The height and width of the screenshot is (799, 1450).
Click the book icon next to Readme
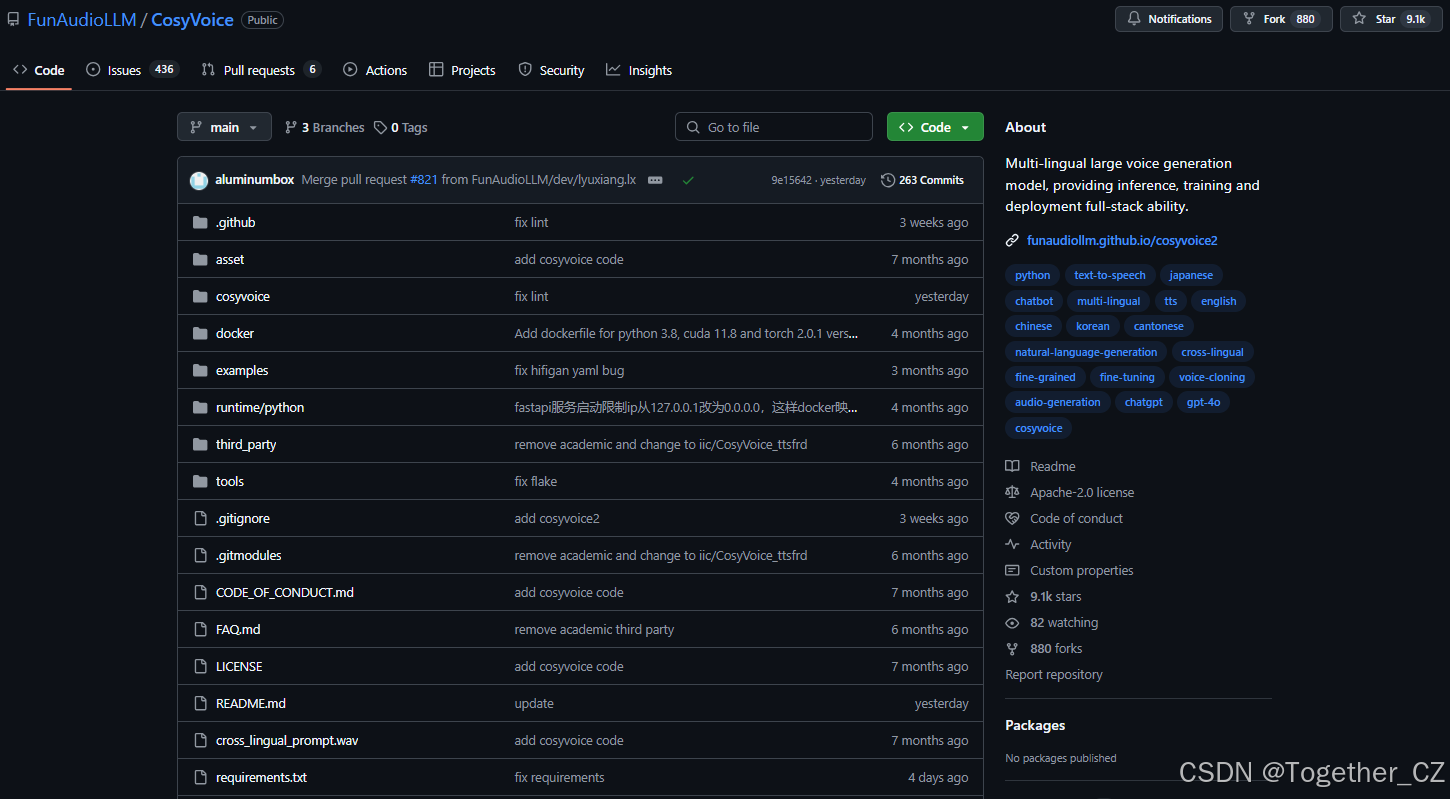(x=1013, y=466)
